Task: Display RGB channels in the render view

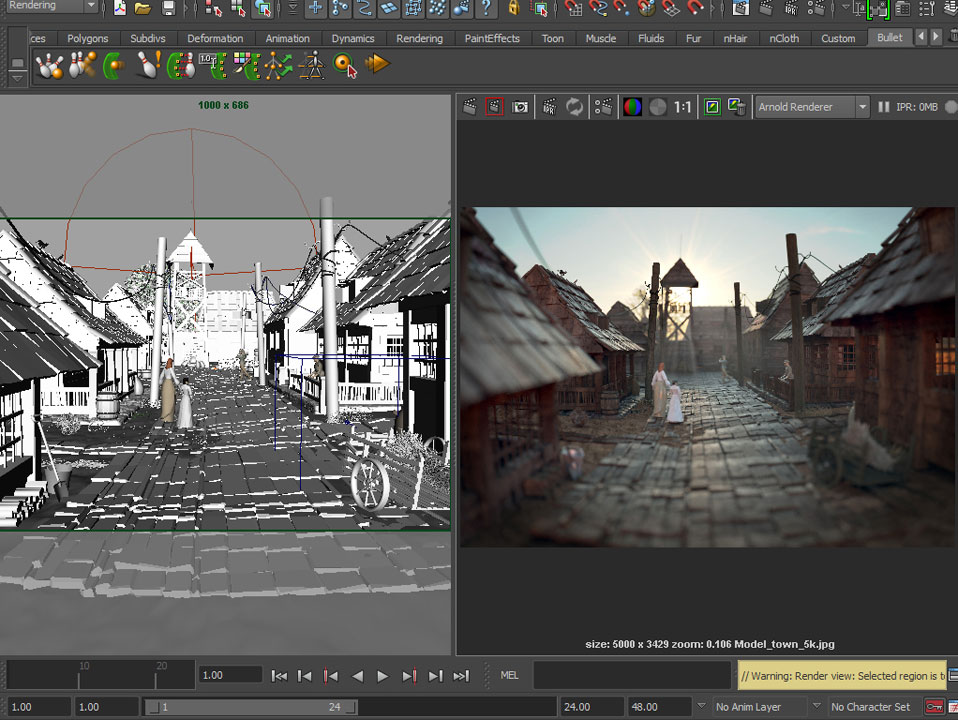Action: (632, 106)
